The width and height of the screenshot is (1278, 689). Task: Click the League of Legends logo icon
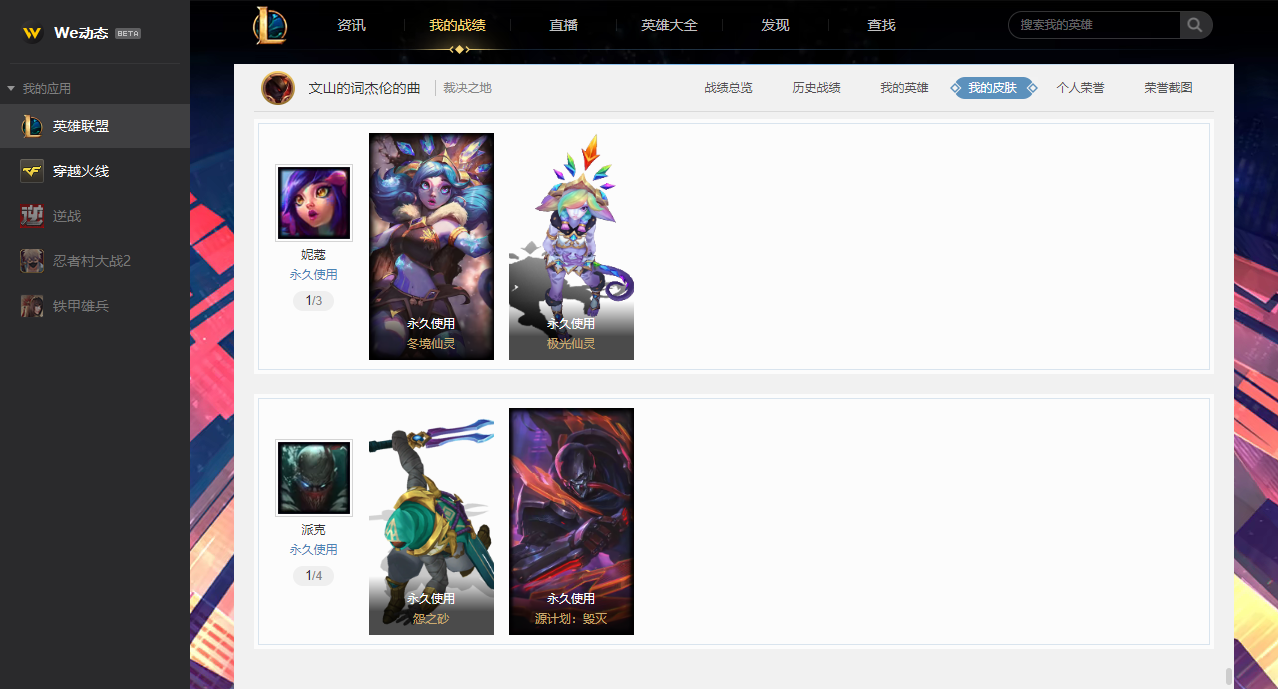(x=270, y=25)
